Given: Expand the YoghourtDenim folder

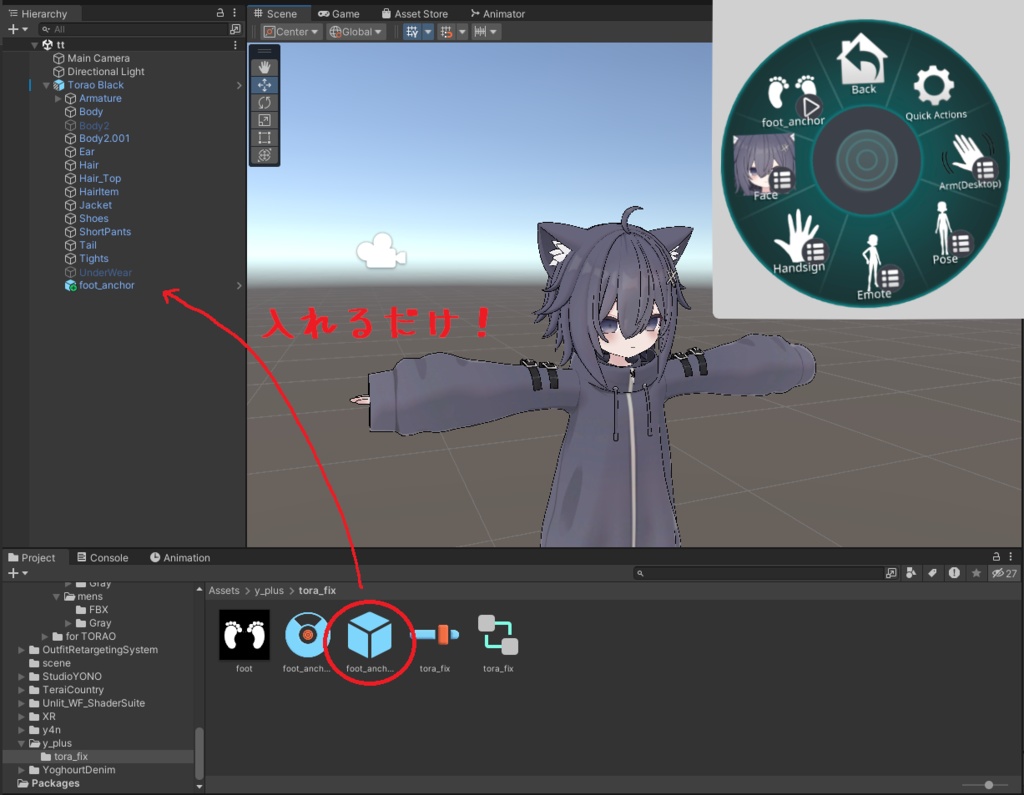Looking at the screenshot, I should [22, 770].
